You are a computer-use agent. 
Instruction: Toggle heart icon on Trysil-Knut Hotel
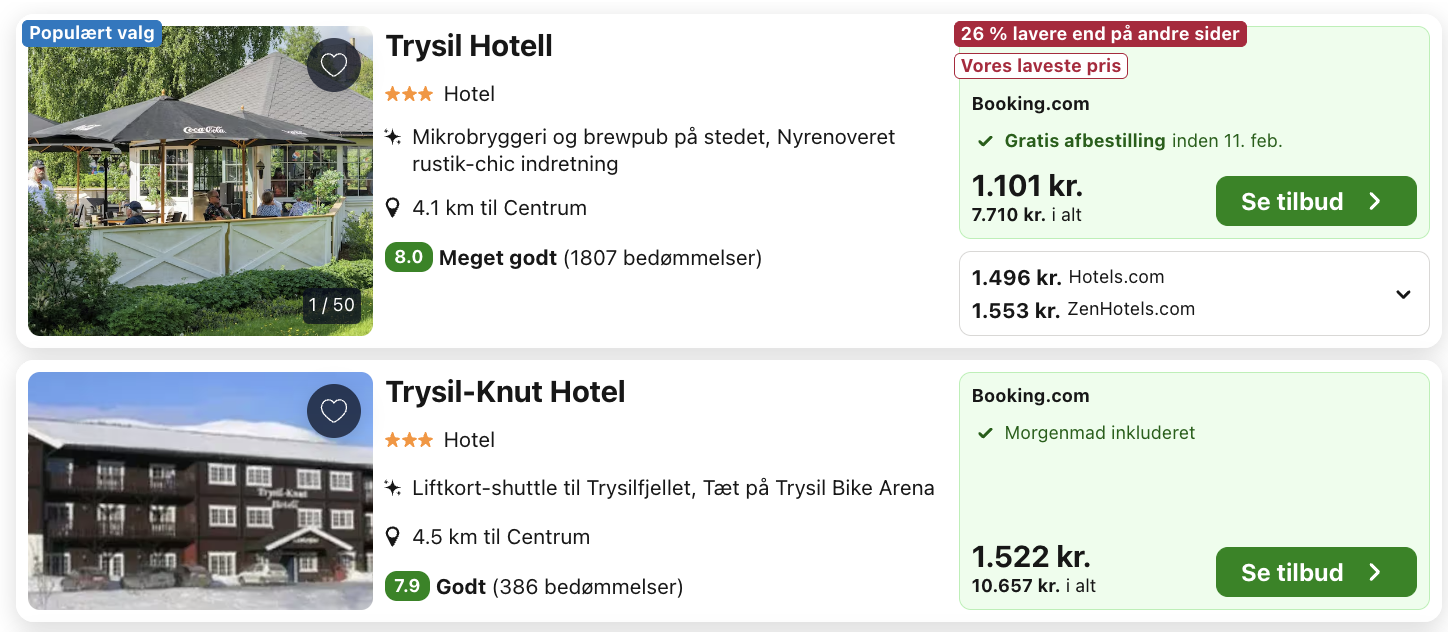point(333,411)
